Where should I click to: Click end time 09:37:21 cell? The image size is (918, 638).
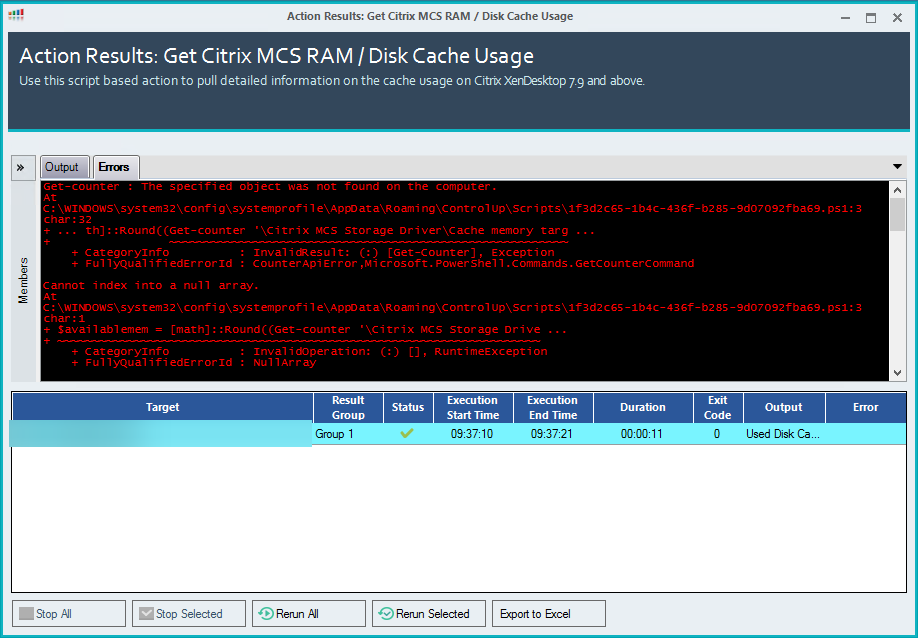tap(552, 434)
